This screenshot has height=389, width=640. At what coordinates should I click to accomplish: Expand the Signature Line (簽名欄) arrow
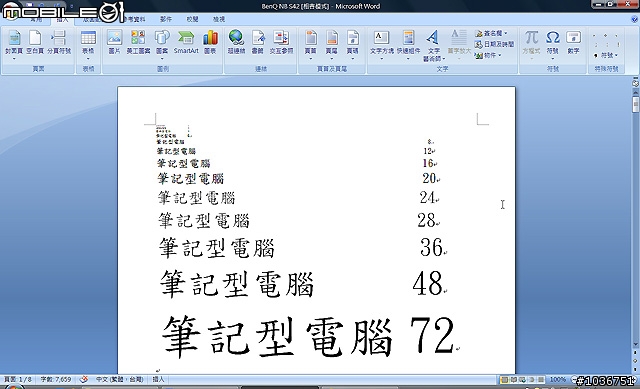pyautogui.click(x=506, y=33)
